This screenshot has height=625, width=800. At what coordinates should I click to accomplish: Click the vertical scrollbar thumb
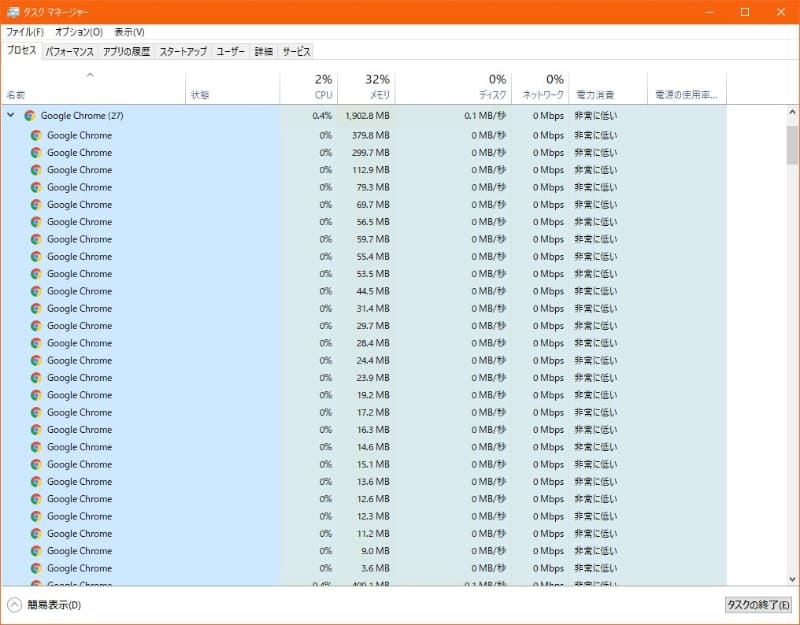click(792, 145)
